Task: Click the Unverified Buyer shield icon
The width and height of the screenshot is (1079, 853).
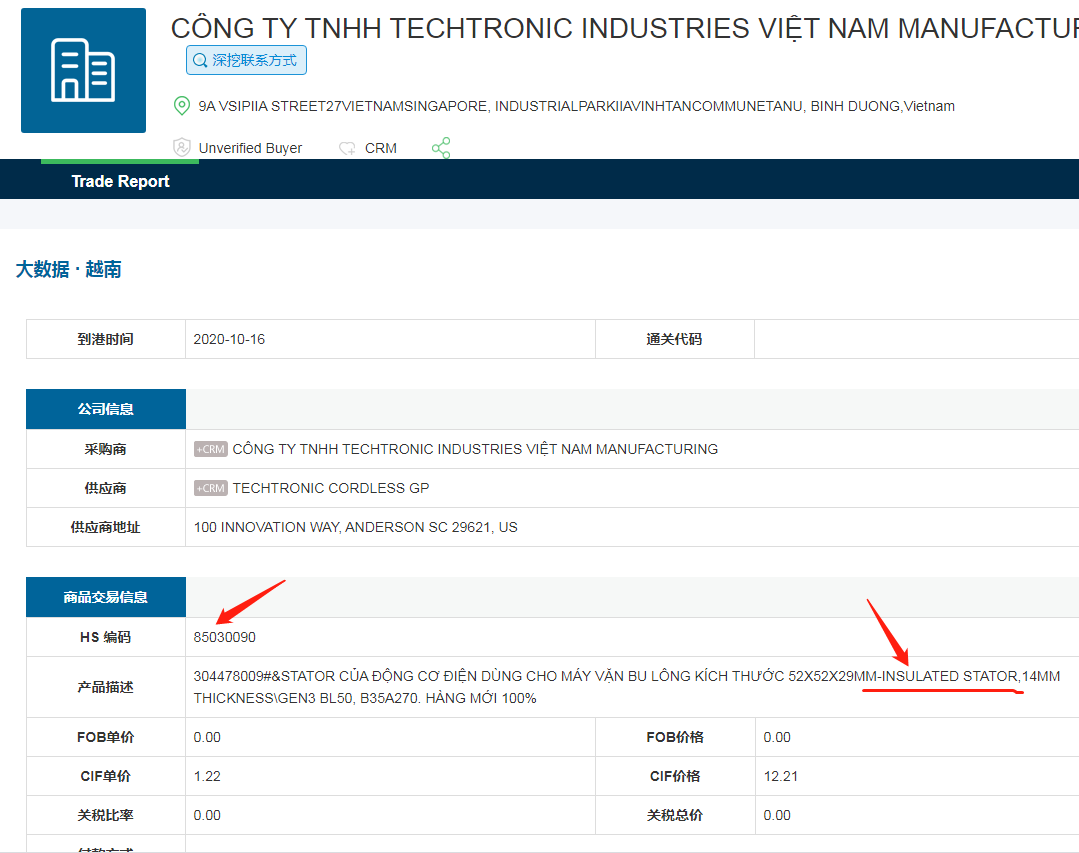Action: (x=182, y=147)
